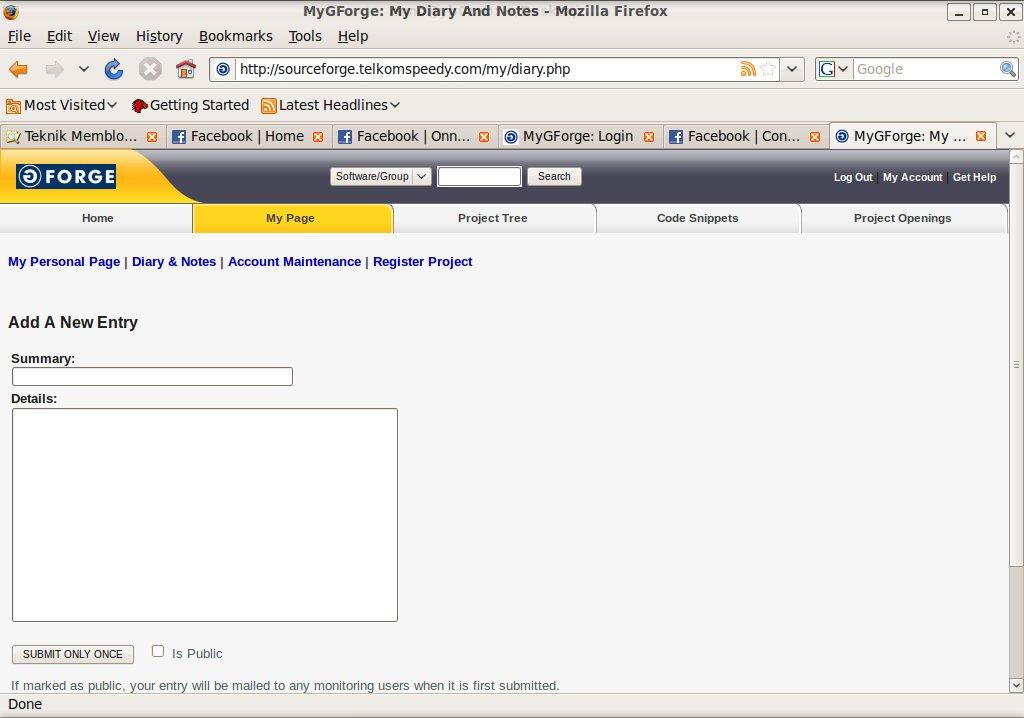Open the Most Visited bookmarks folder
This screenshot has width=1024, height=718.
pos(61,105)
